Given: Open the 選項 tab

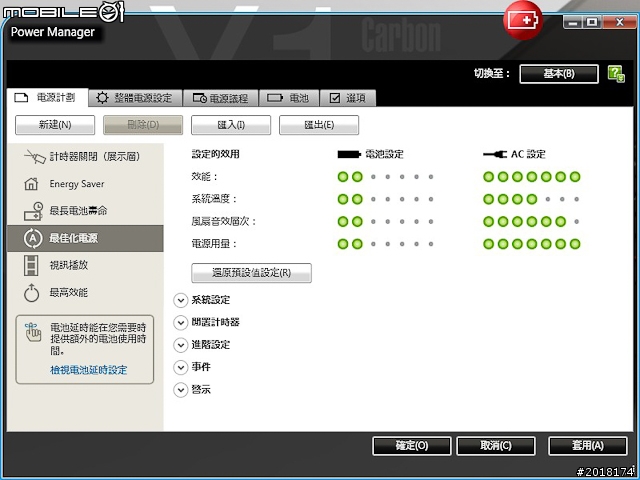Looking at the screenshot, I should point(348,98).
